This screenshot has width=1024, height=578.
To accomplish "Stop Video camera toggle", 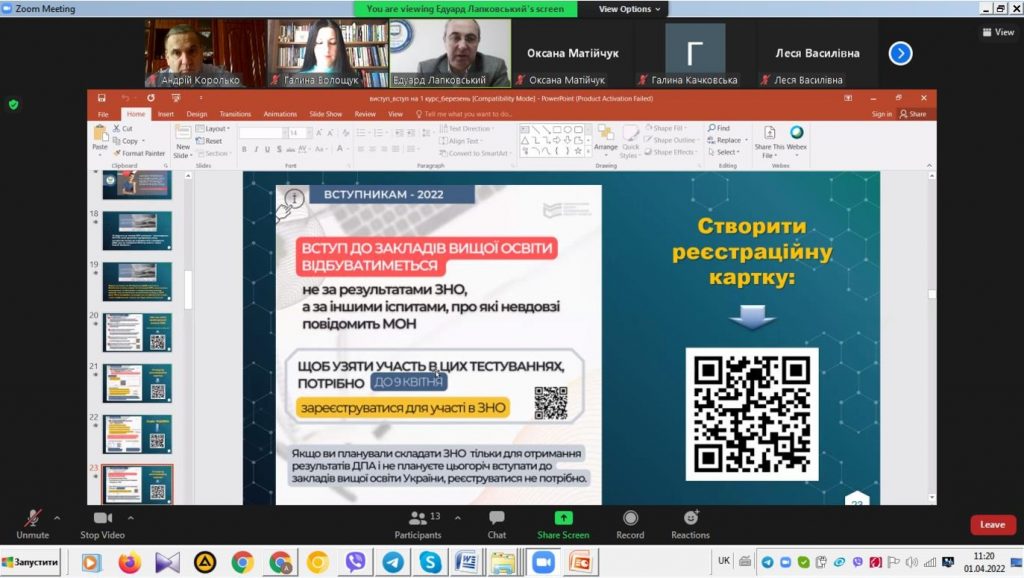I will pyautogui.click(x=103, y=519).
